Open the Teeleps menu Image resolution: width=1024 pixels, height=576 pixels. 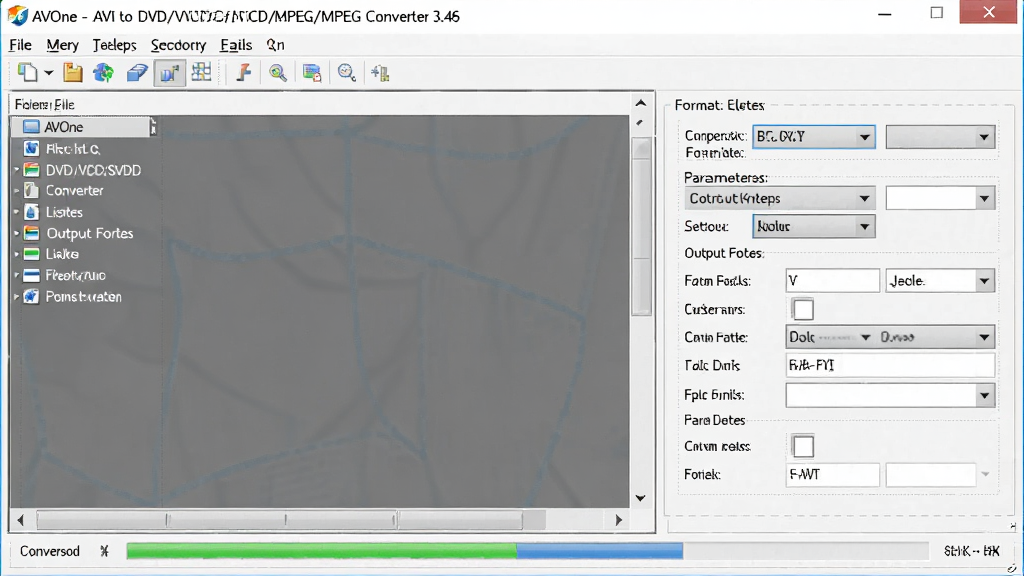(x=114, y=45)
